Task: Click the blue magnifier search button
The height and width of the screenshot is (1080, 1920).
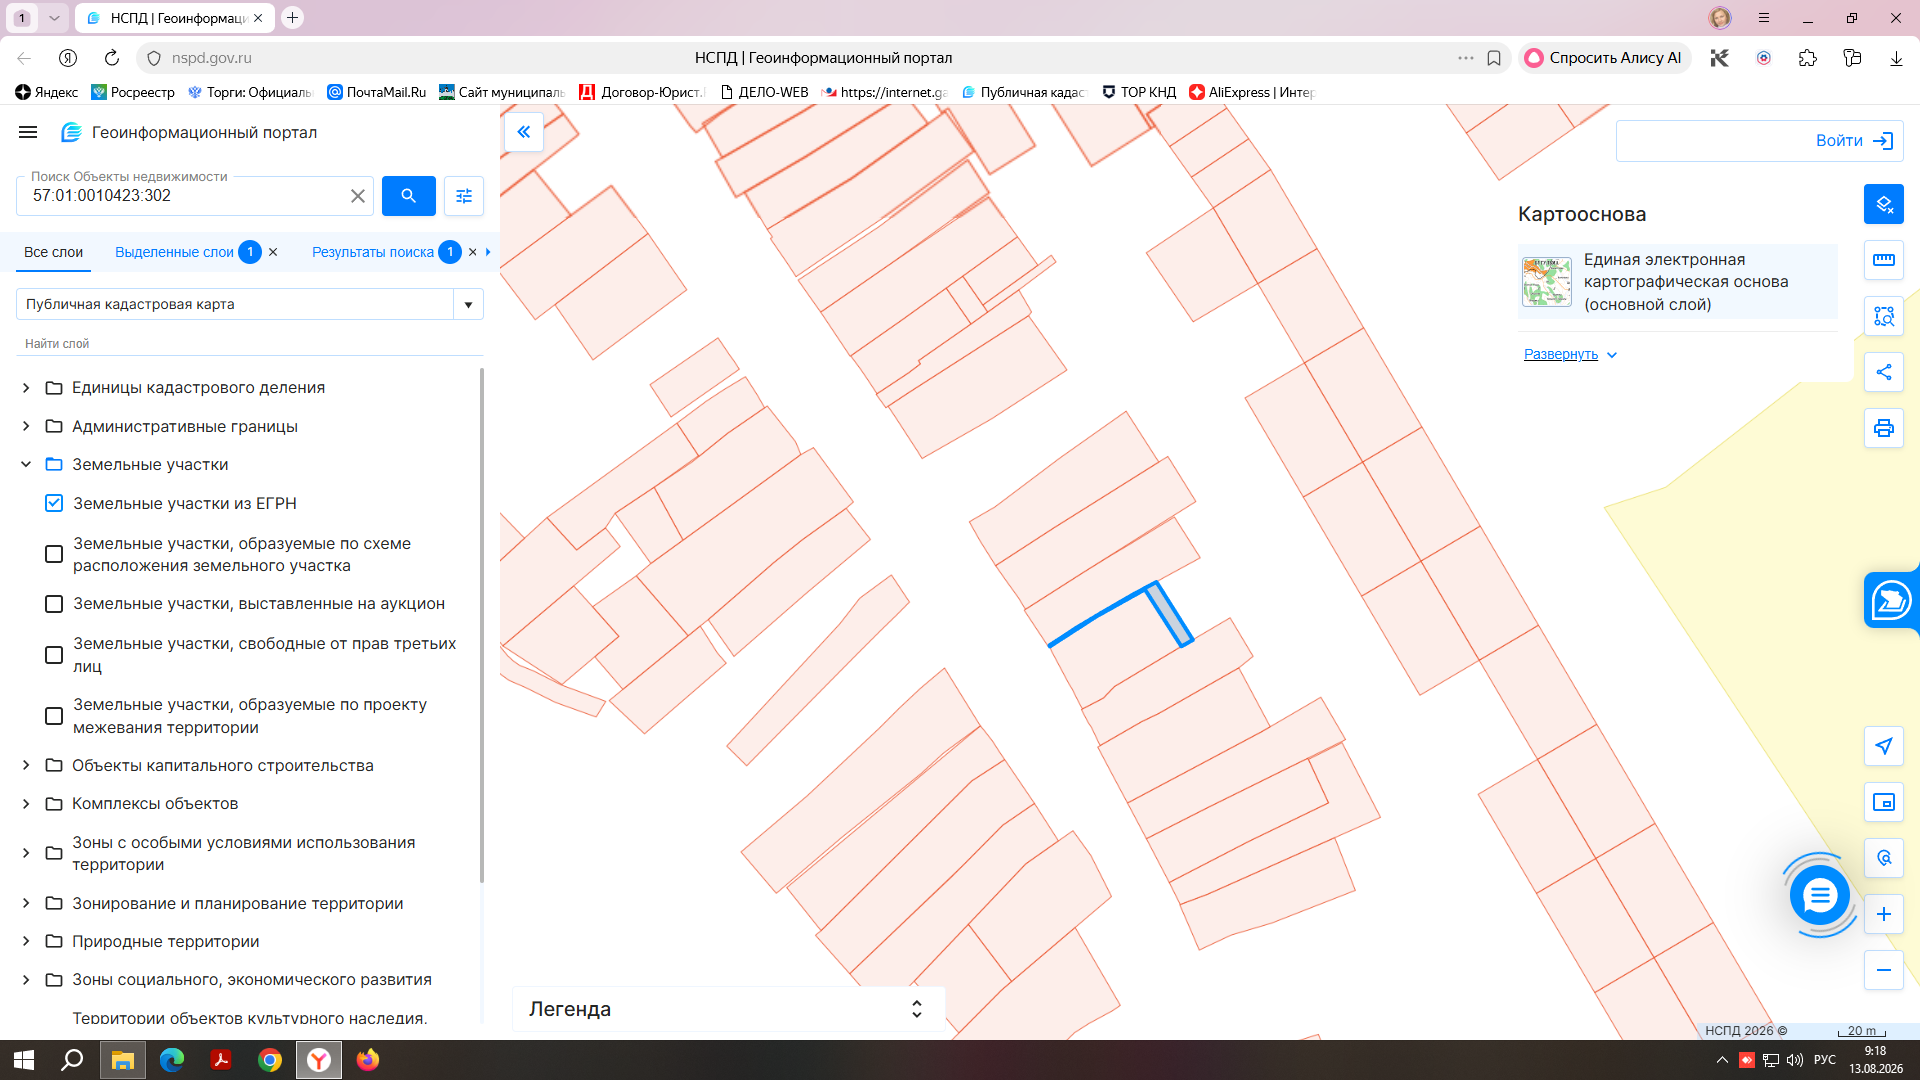Action: point(408,196)
